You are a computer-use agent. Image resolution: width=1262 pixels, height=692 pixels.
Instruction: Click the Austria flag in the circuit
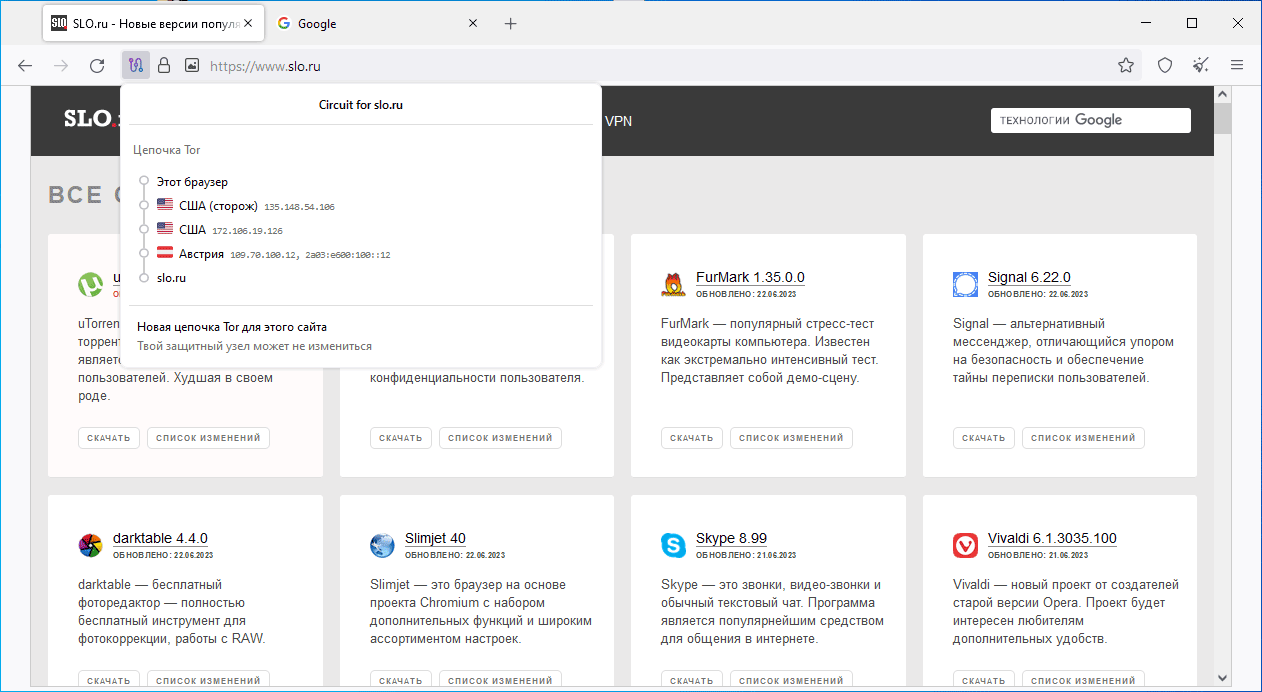[x=165, y=254]
